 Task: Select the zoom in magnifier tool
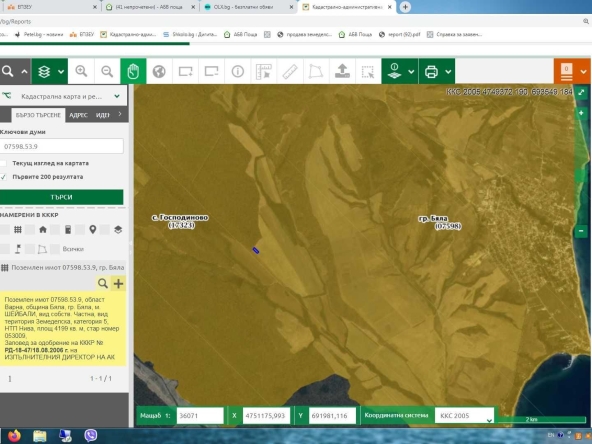[x=81, y=71]
